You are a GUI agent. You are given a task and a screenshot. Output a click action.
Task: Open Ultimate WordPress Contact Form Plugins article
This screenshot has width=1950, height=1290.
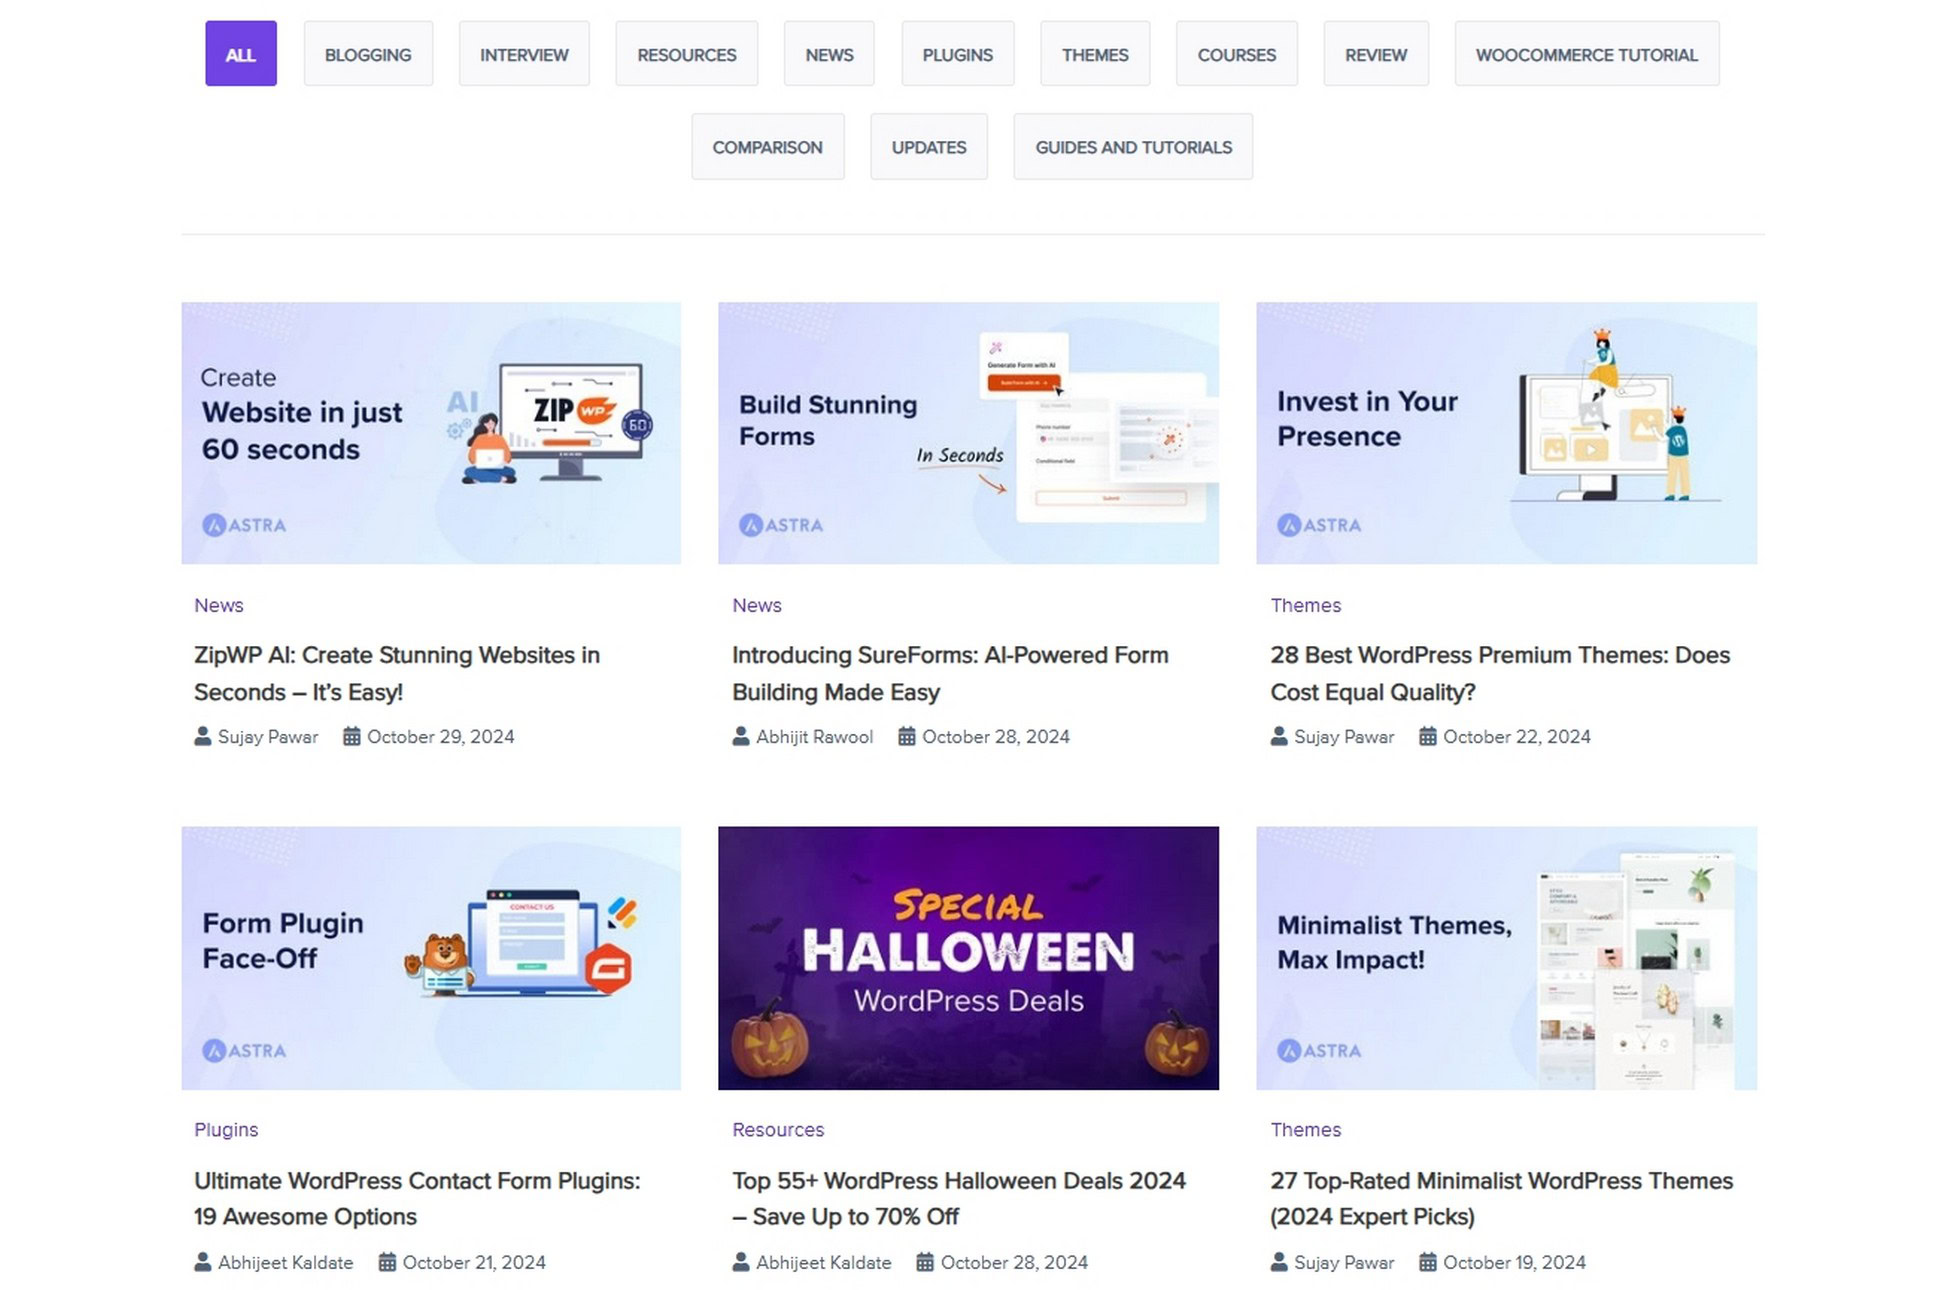pos(417,1198)
